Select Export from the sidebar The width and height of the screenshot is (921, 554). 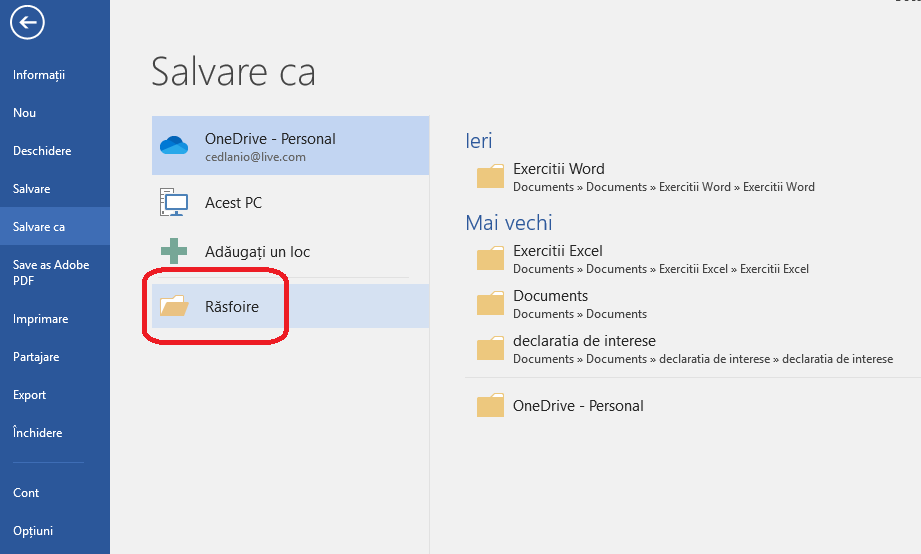[30, 395]
